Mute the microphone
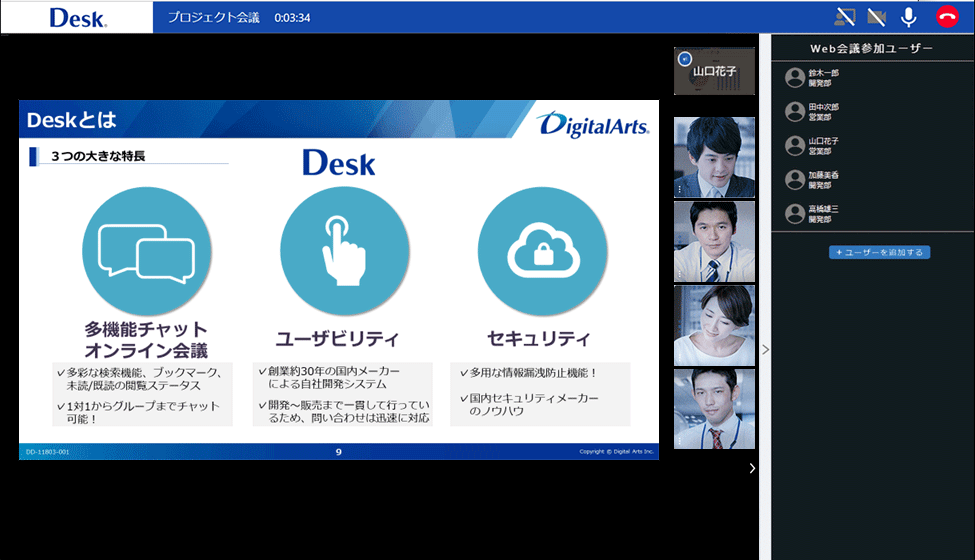 [x=908, y=17]
